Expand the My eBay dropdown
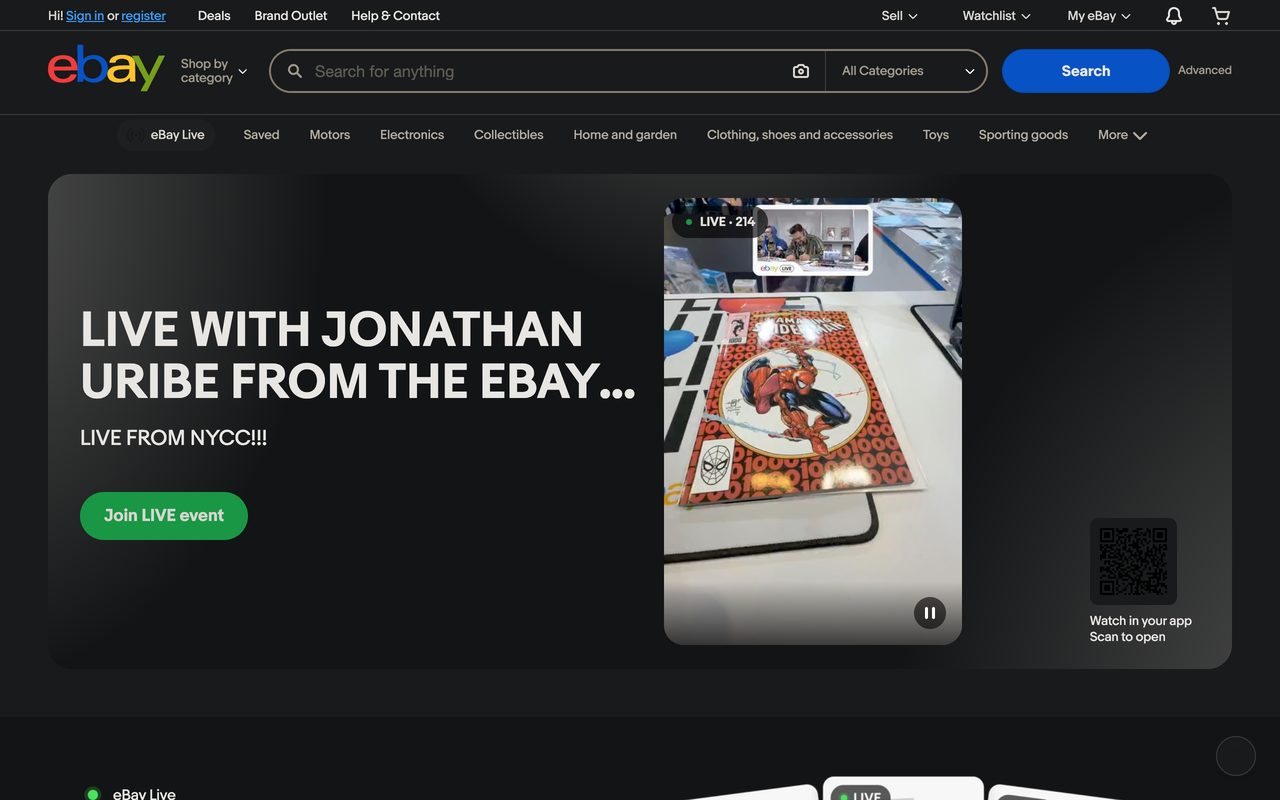Viewport: 1280px width, 800px height. tap(1099, 16)
